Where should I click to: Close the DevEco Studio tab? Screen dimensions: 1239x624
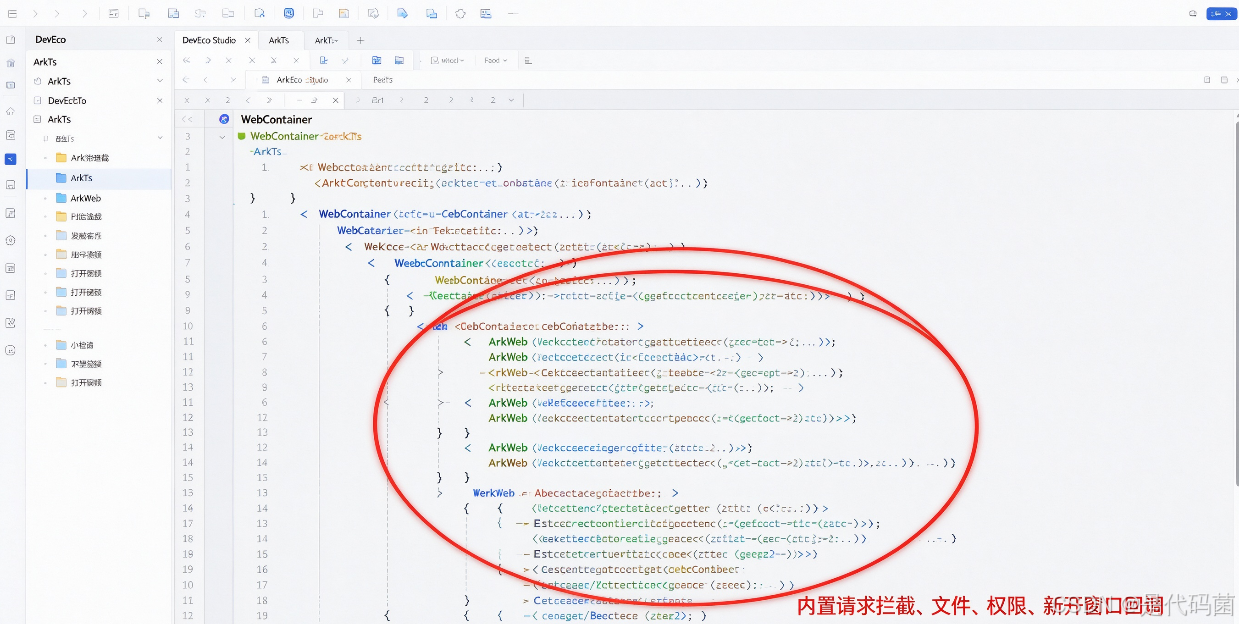[246, 40]
